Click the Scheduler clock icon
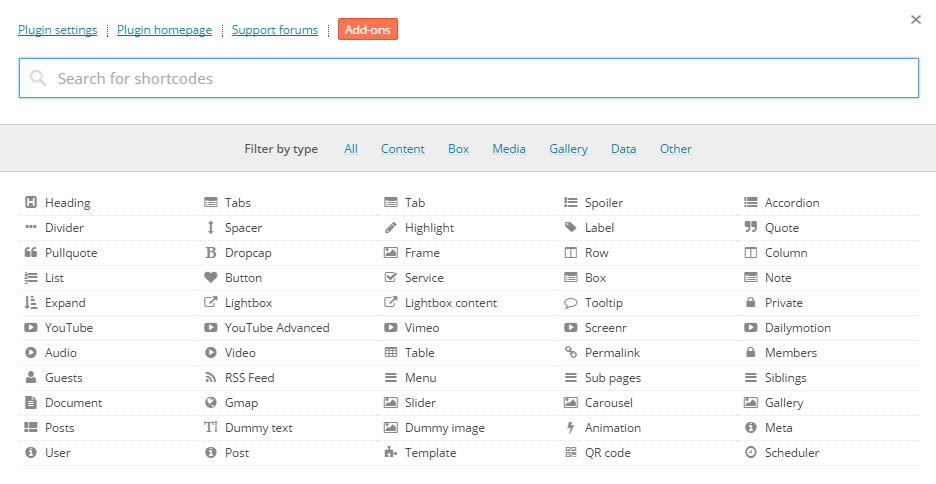The image size is (936, 484). pos(750,452)
